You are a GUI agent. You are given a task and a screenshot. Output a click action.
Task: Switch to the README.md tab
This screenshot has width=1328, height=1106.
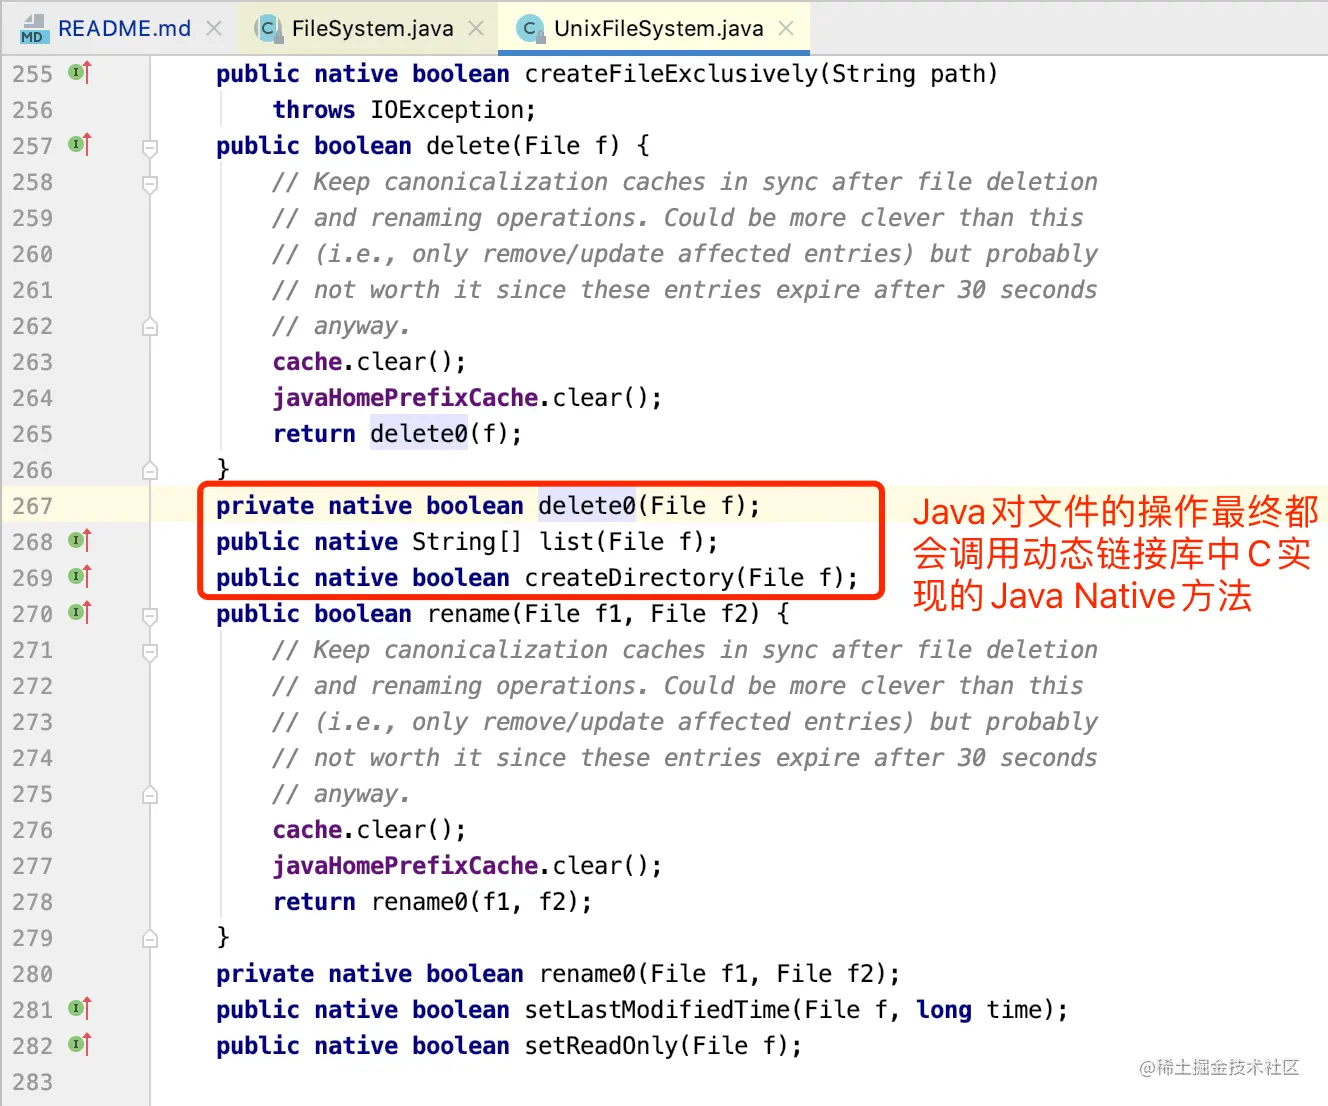(x=107, y=28)
